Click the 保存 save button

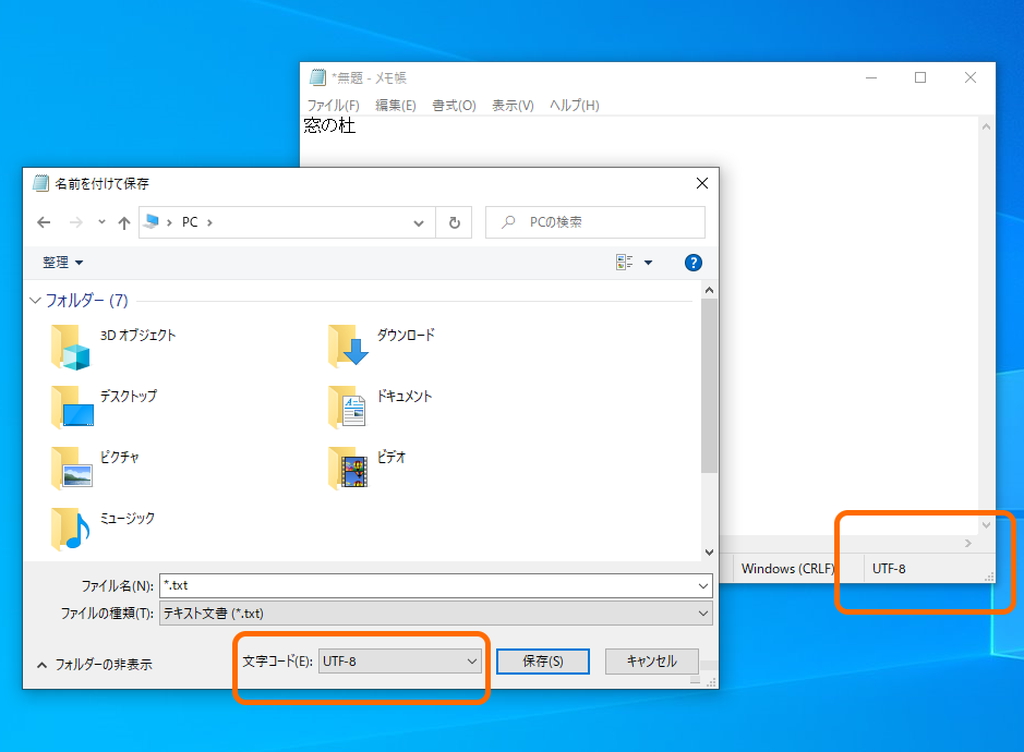tap(542, 661)
